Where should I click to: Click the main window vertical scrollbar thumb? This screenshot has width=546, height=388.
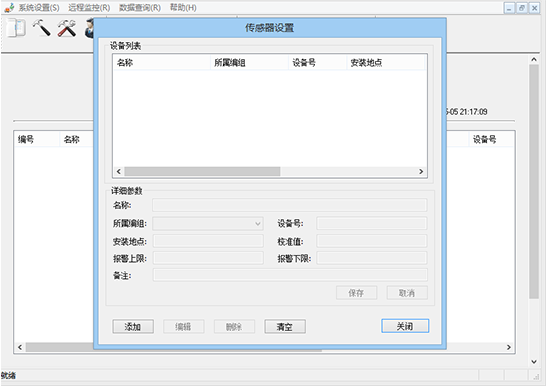click(x=534, y=182)
